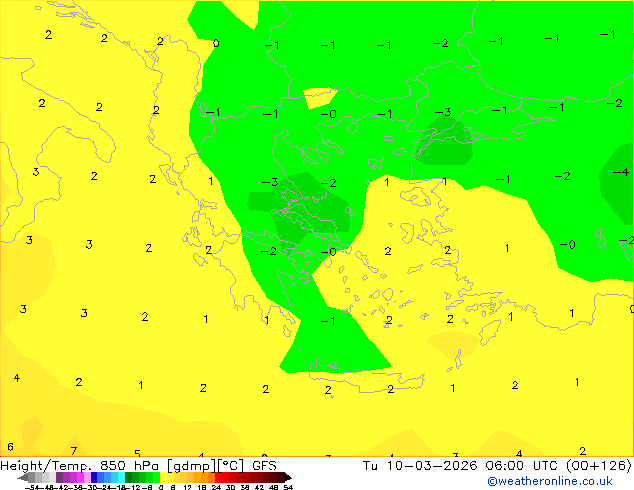This screenshot has height=490, width=634.
Task: Click the '54' legend scale label
Action: tap(288, 487)
